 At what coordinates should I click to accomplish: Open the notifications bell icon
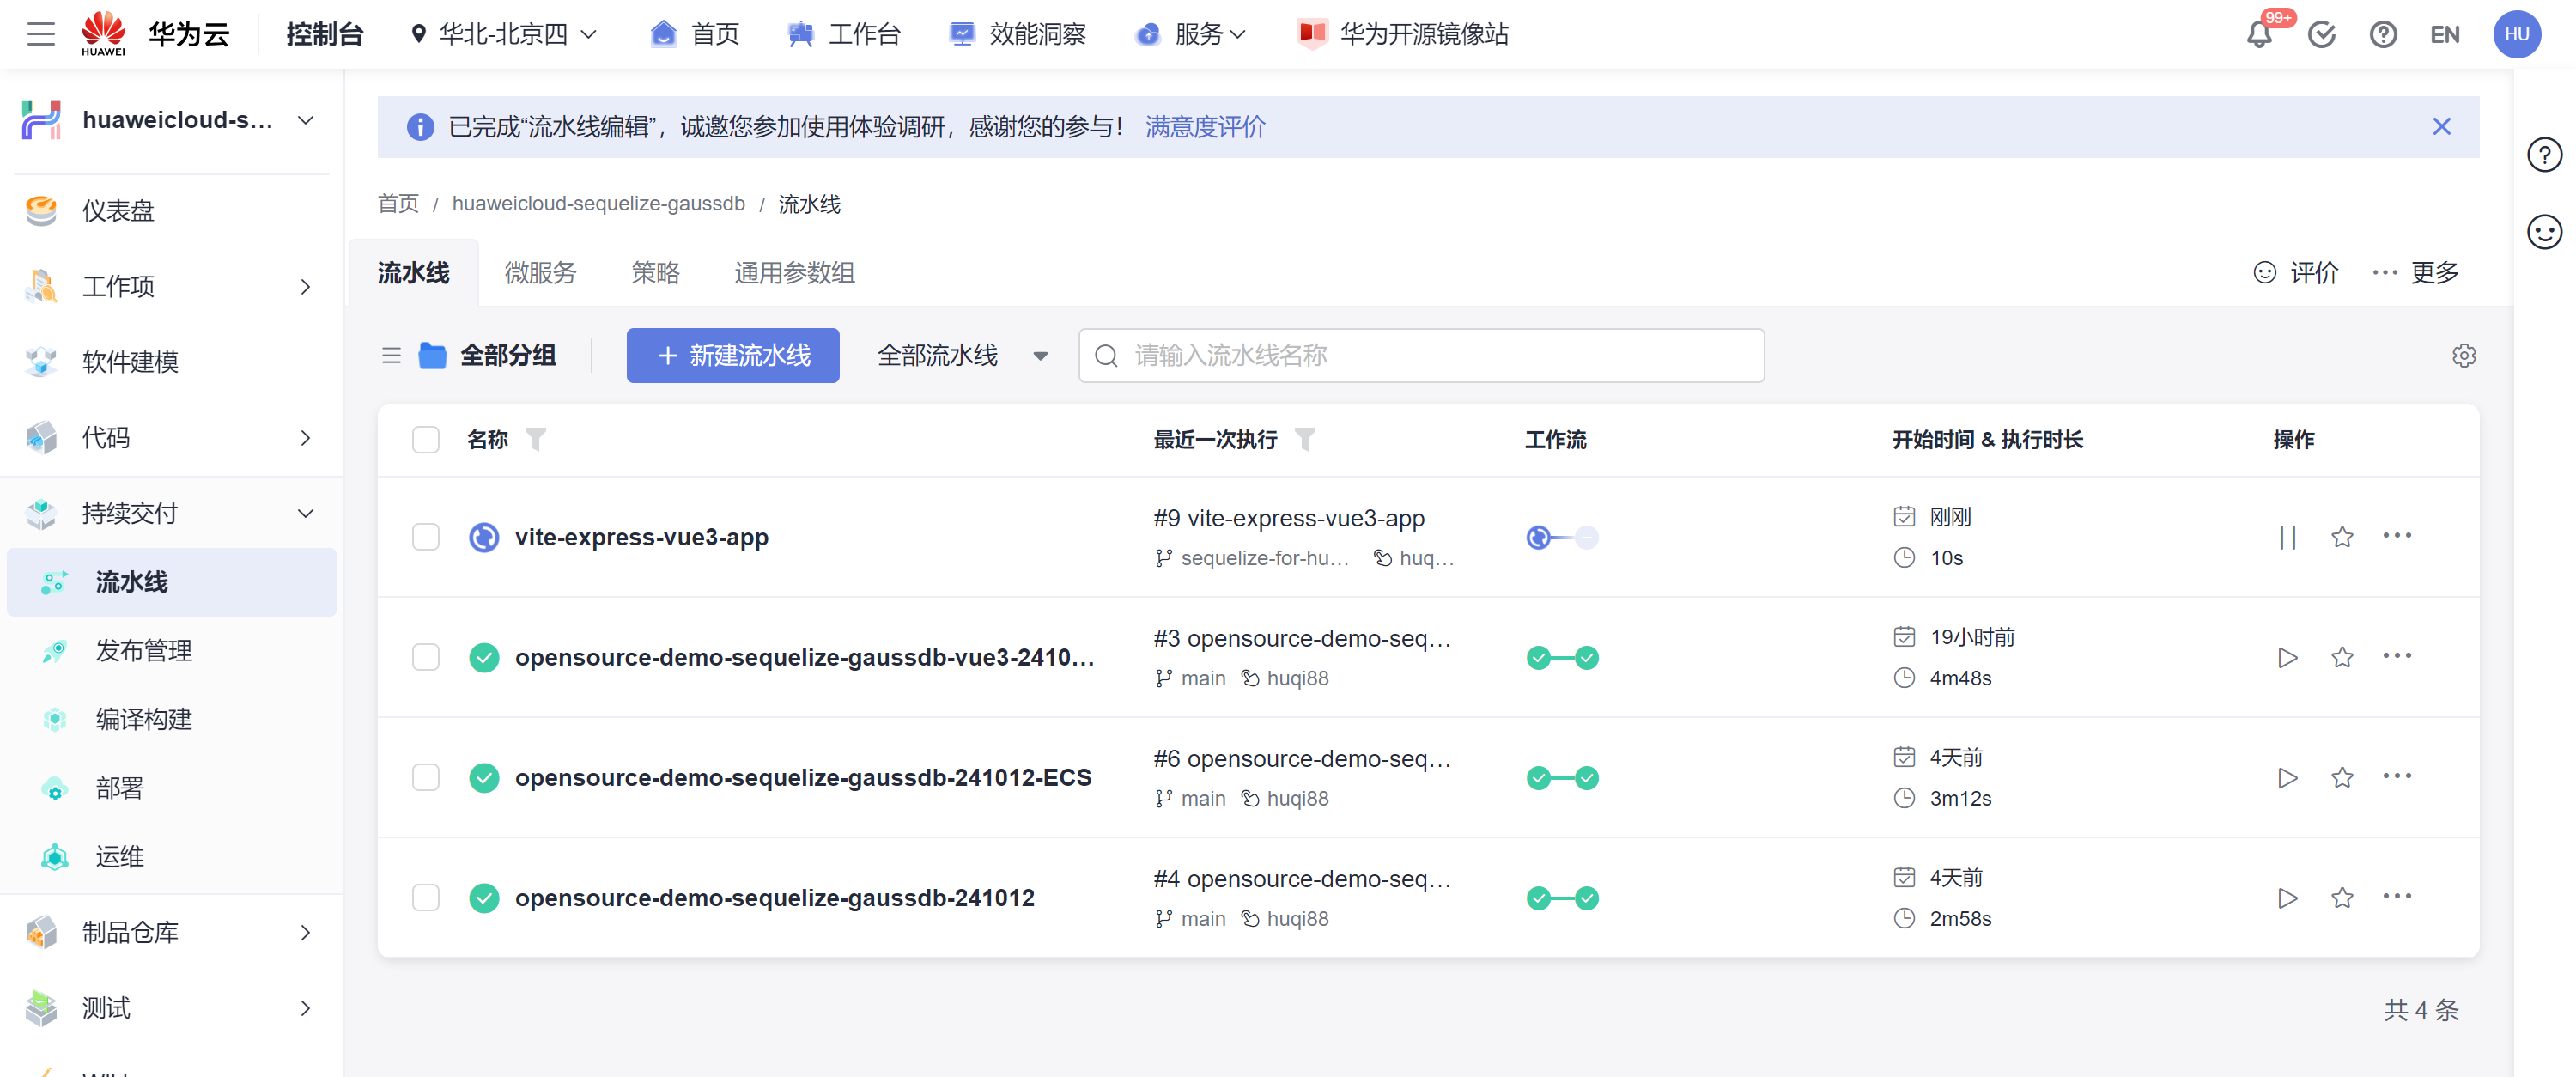pos(2258,35)
